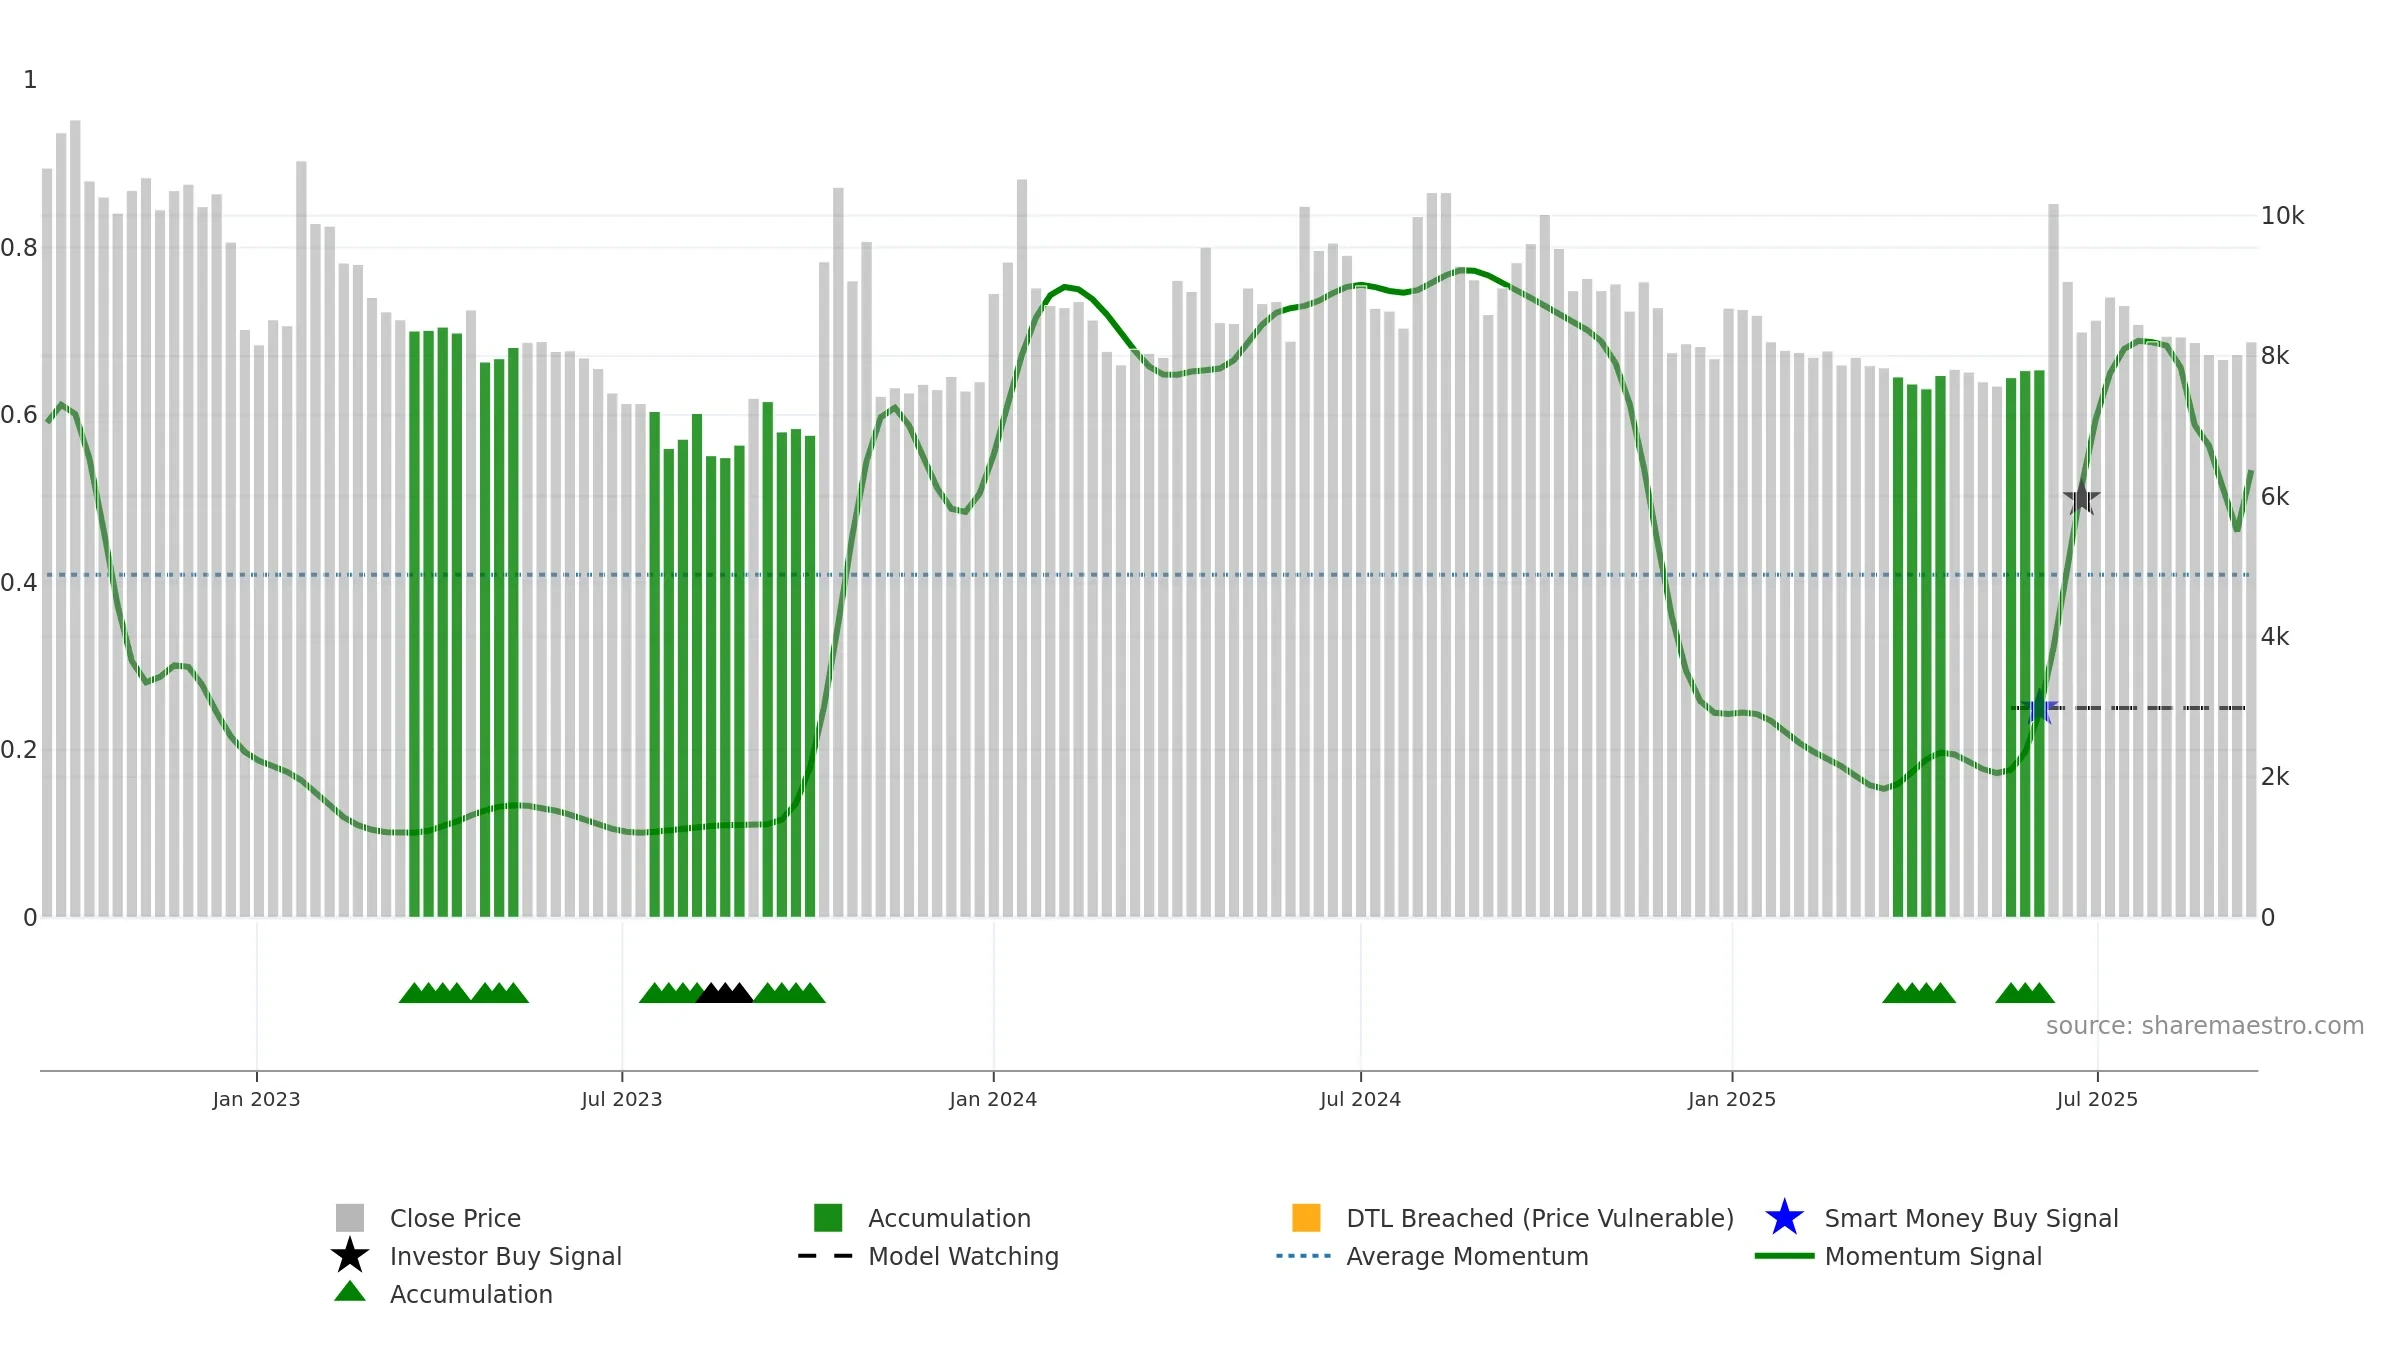Click the source: sharemaestro.com text
2400x1350 pixels.
2205,1026
